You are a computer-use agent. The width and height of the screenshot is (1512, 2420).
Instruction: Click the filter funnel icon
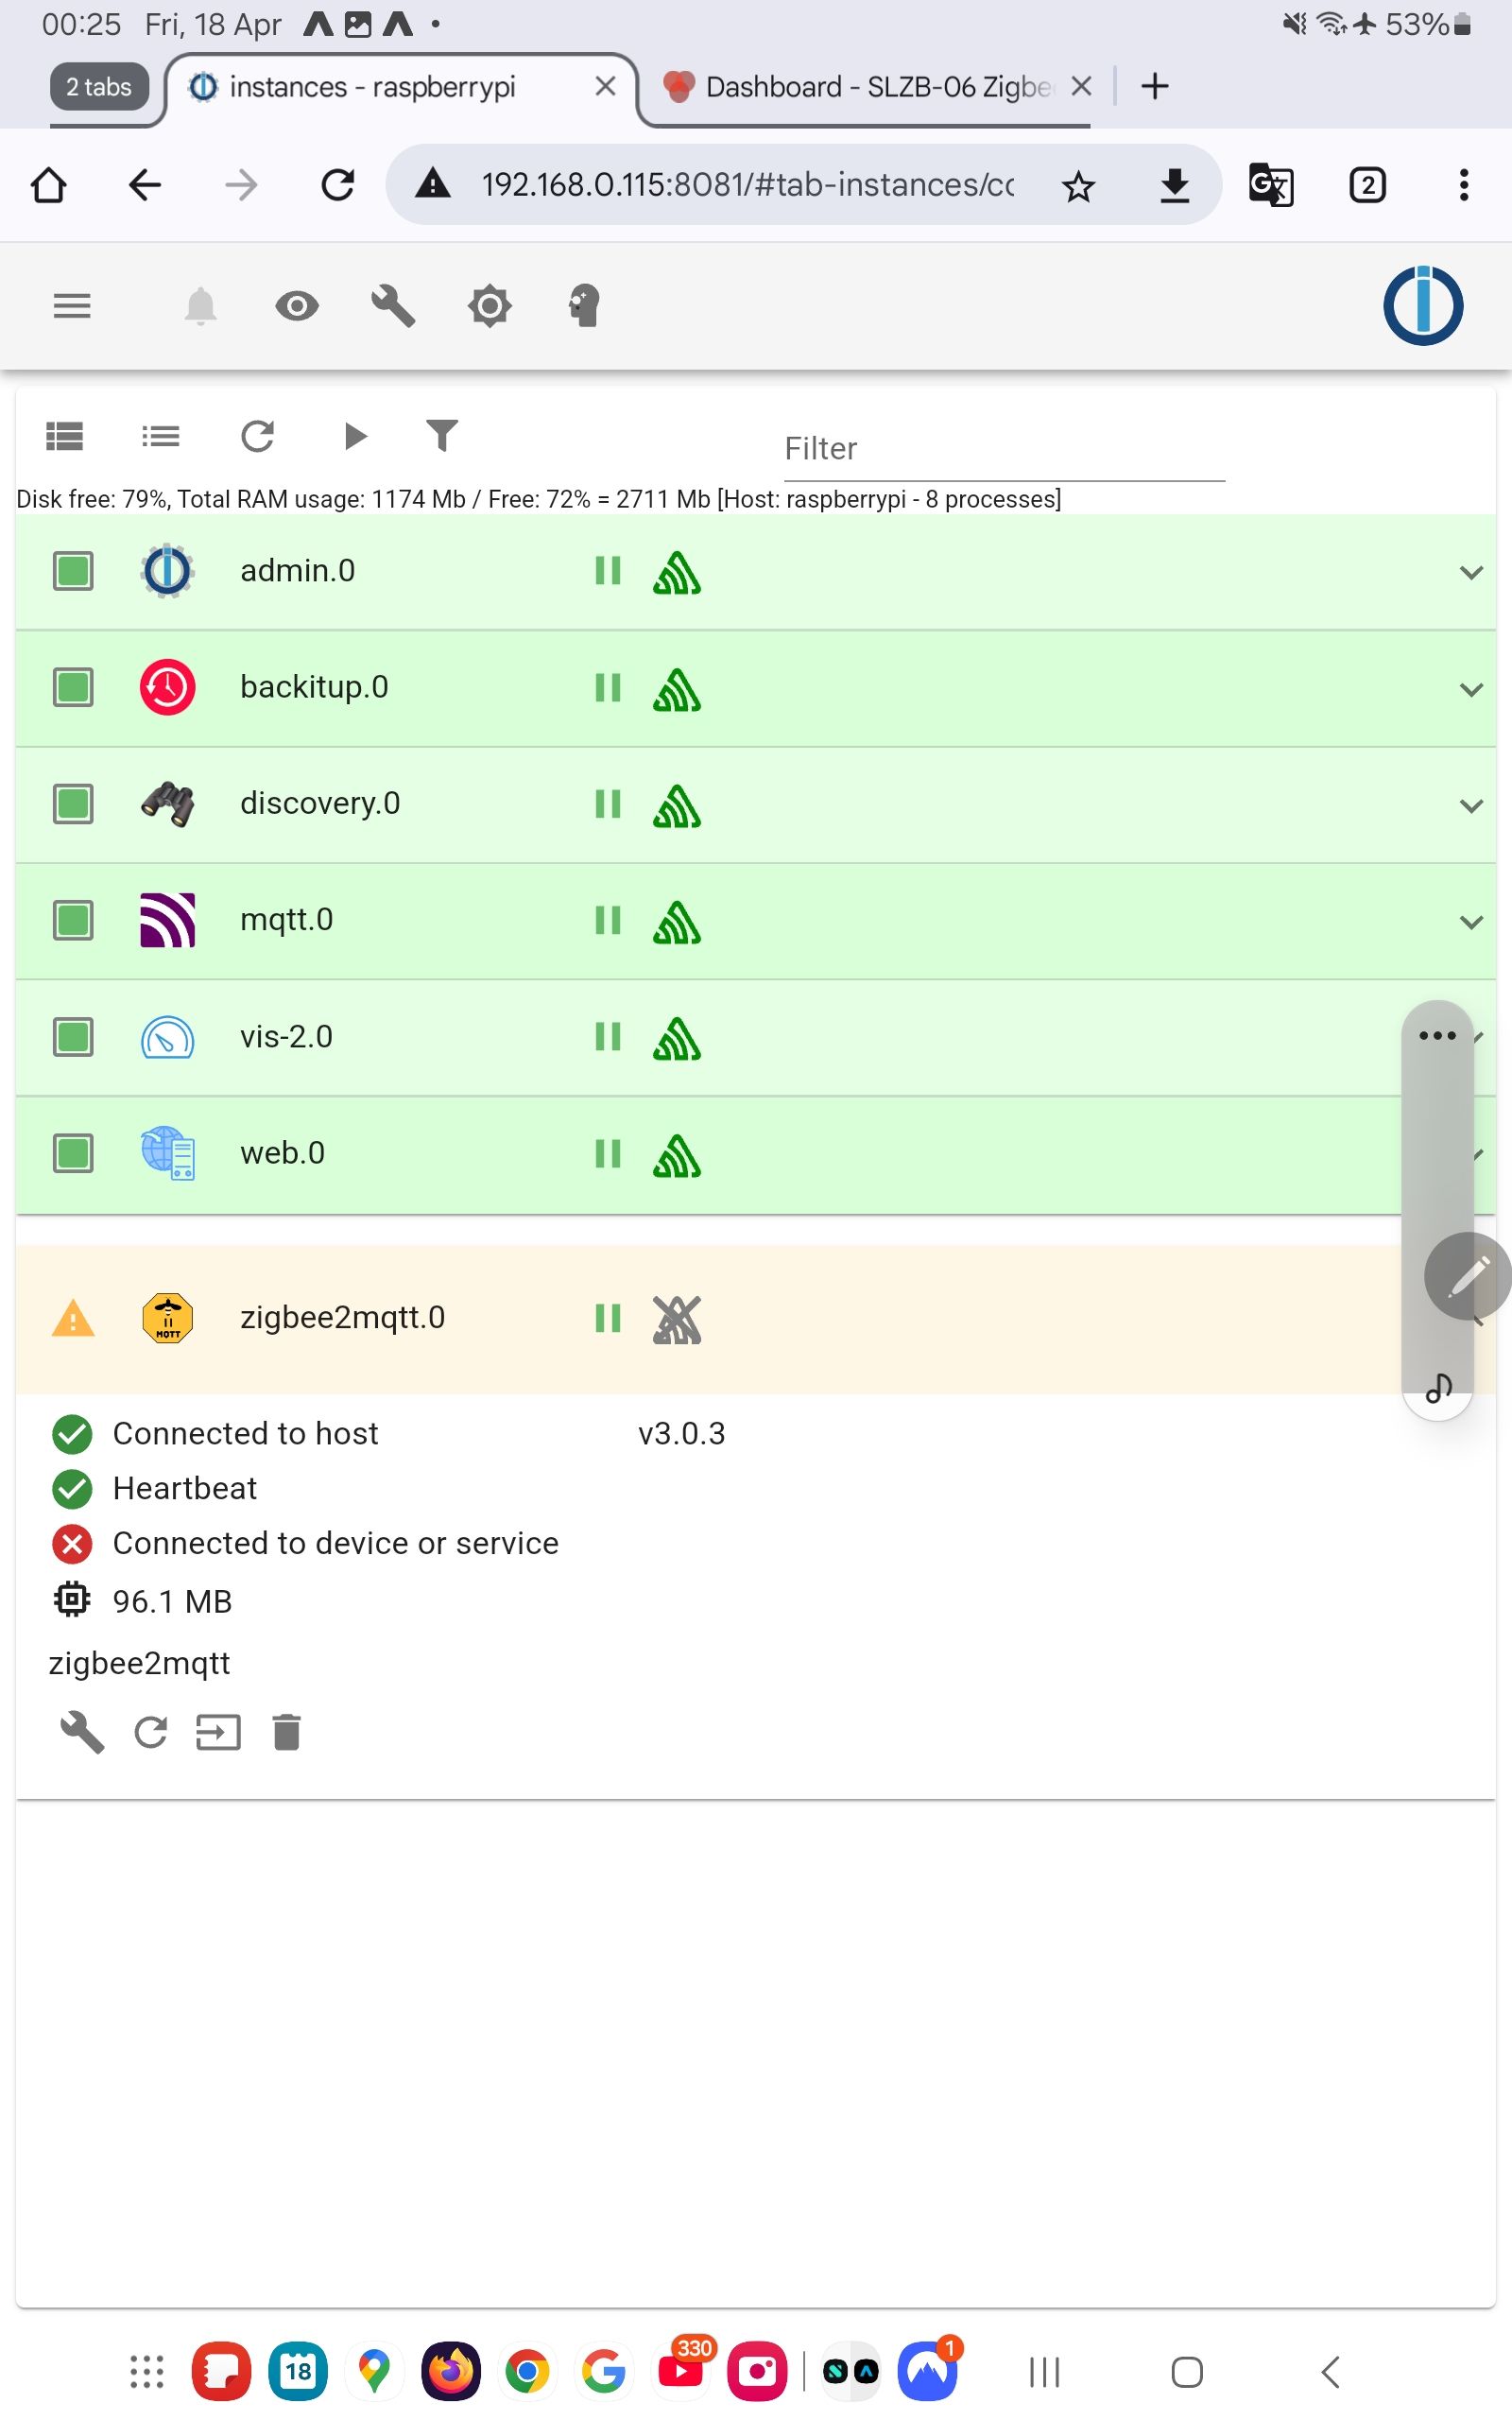coord(441,435)
